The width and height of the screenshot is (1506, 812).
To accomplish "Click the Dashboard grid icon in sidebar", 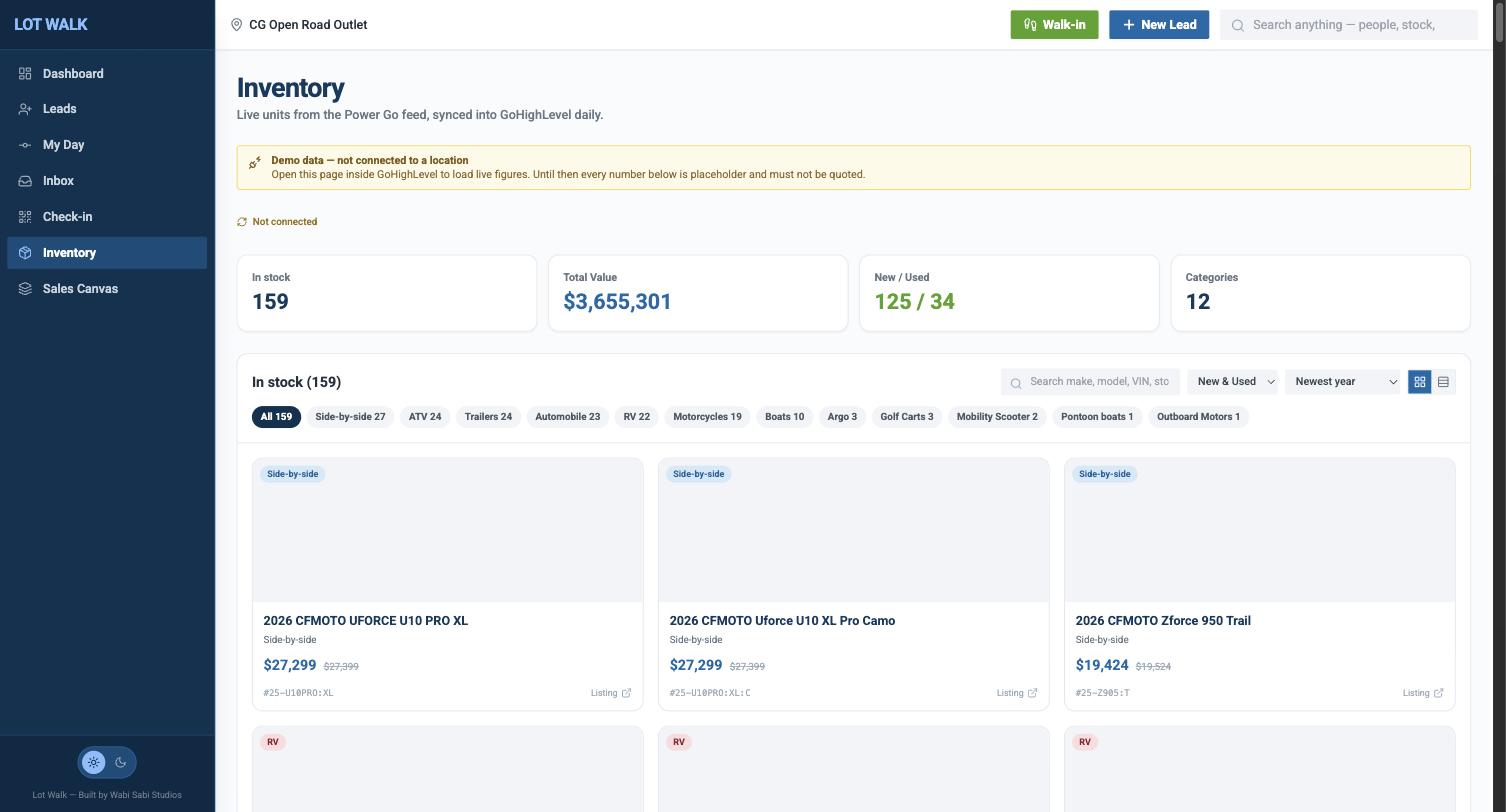I will point(25,74).
